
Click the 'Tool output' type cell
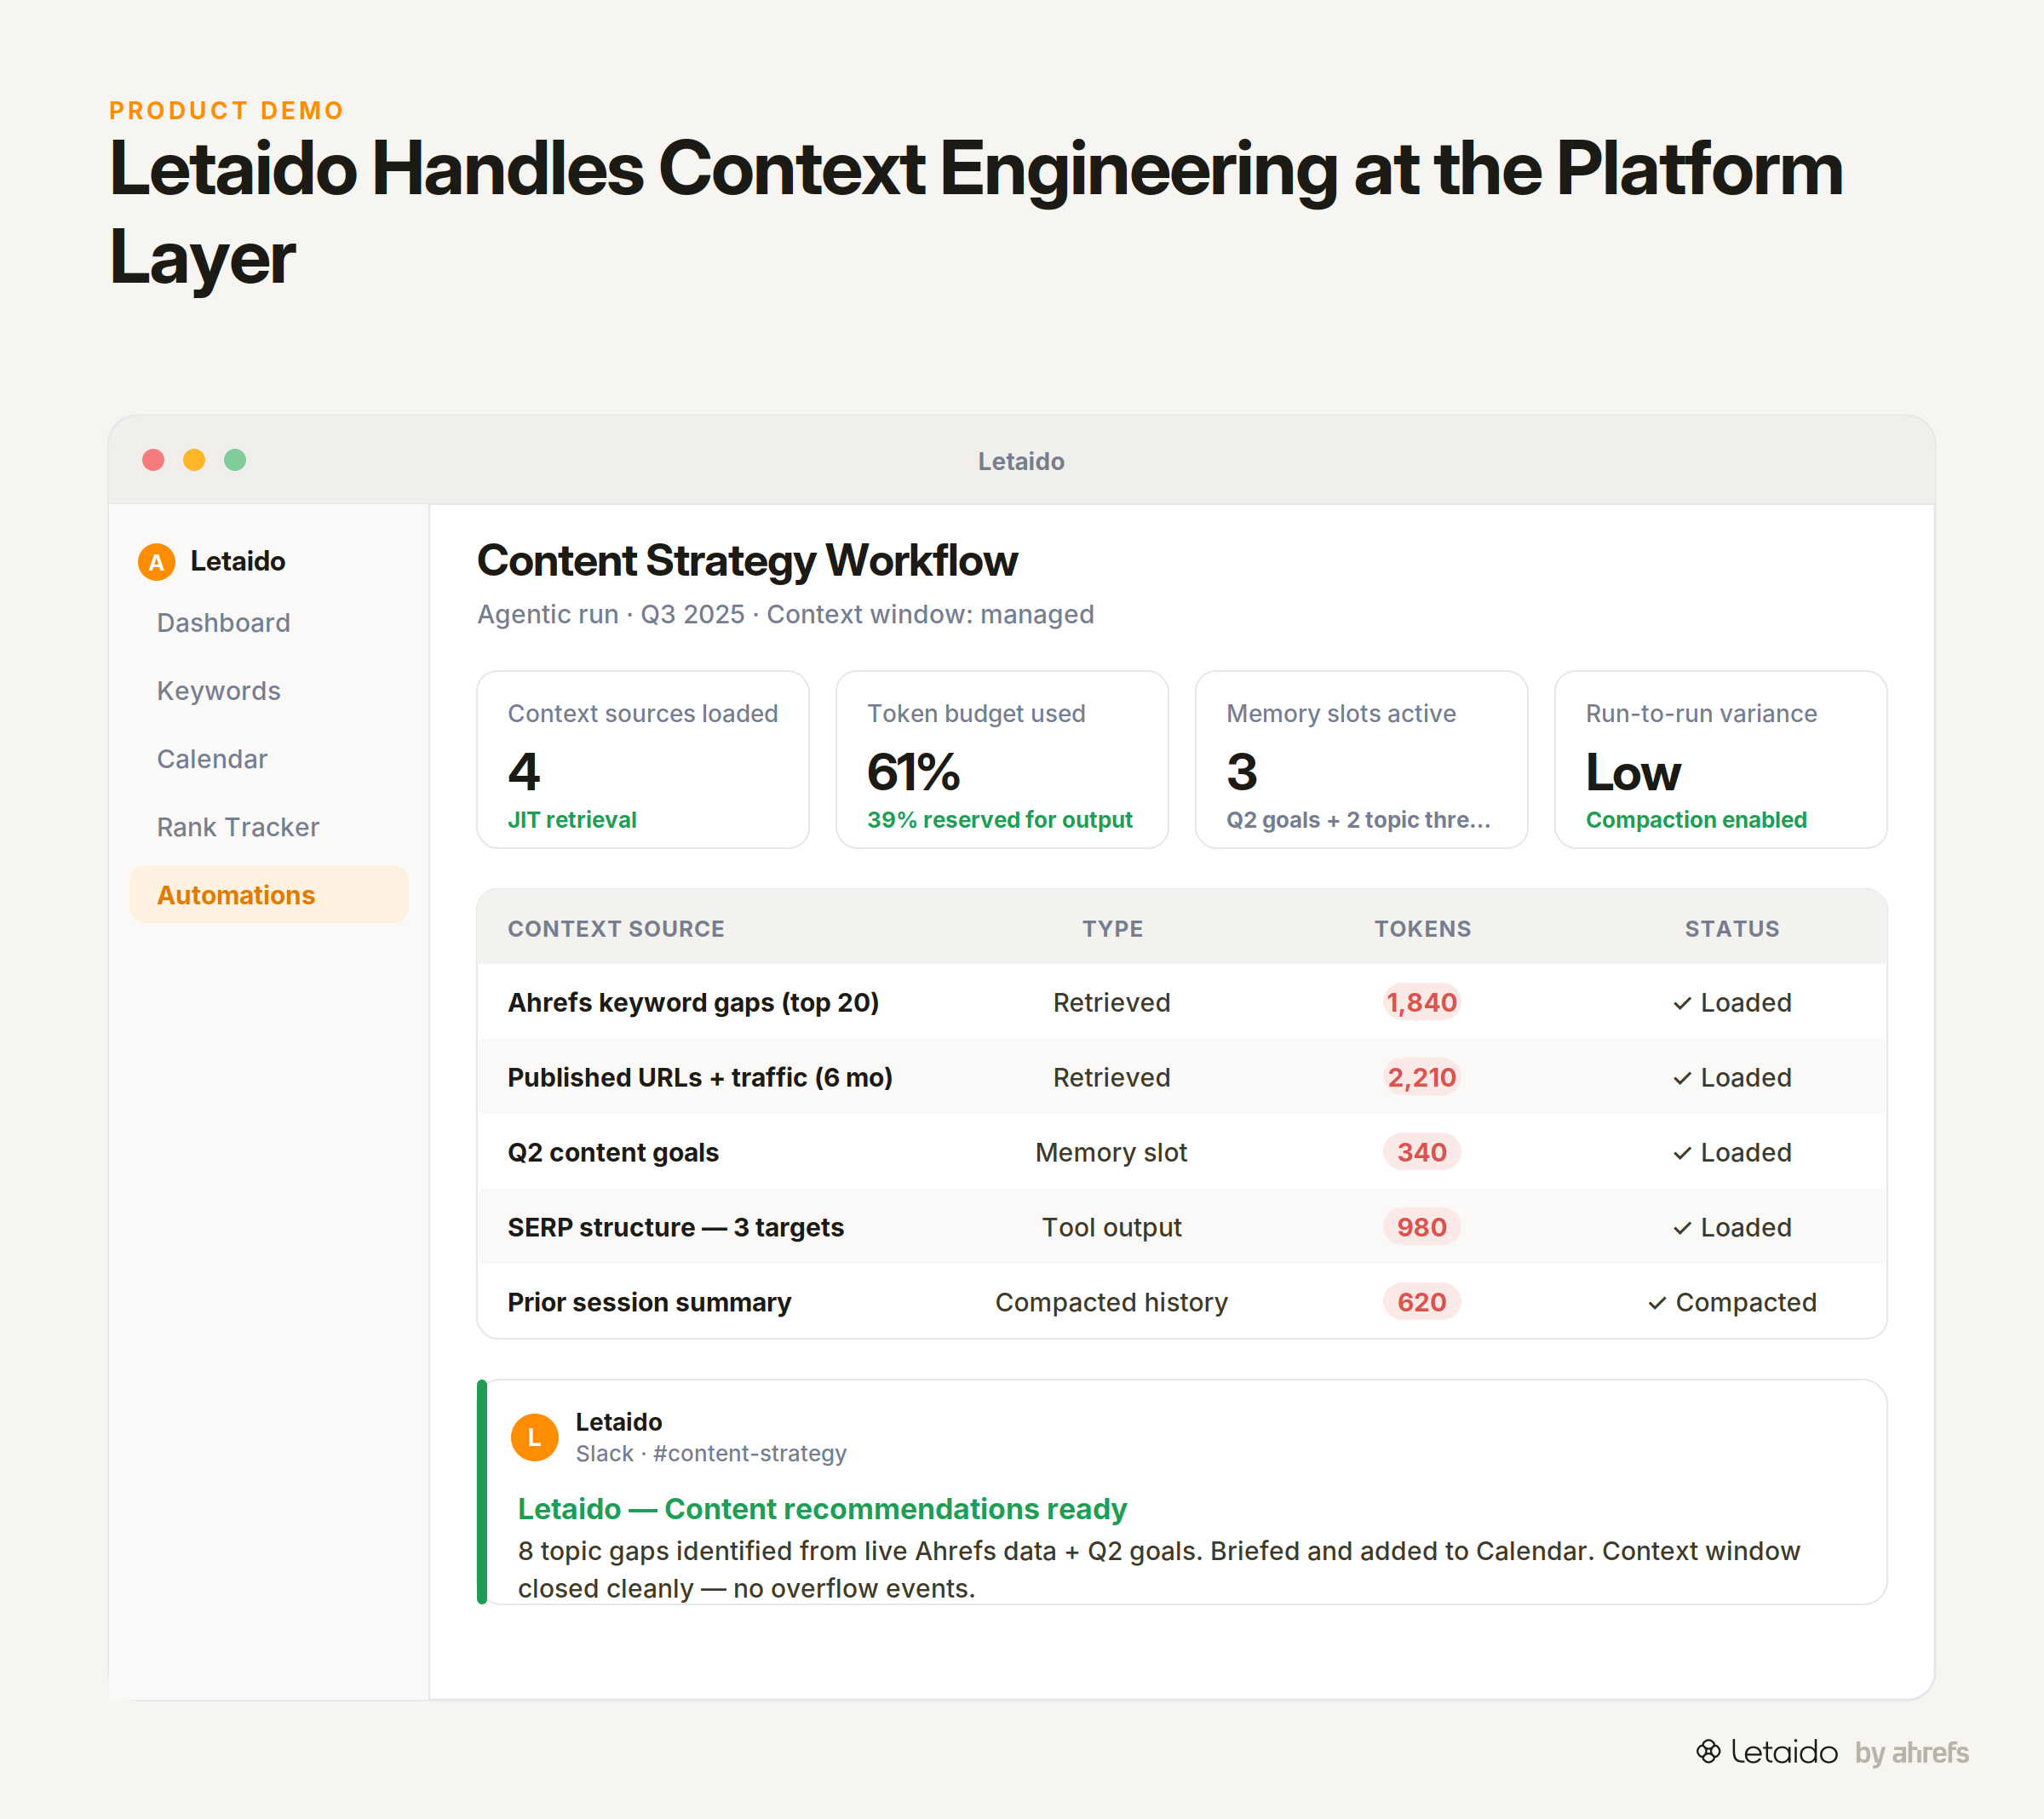pos(1111,1227)
